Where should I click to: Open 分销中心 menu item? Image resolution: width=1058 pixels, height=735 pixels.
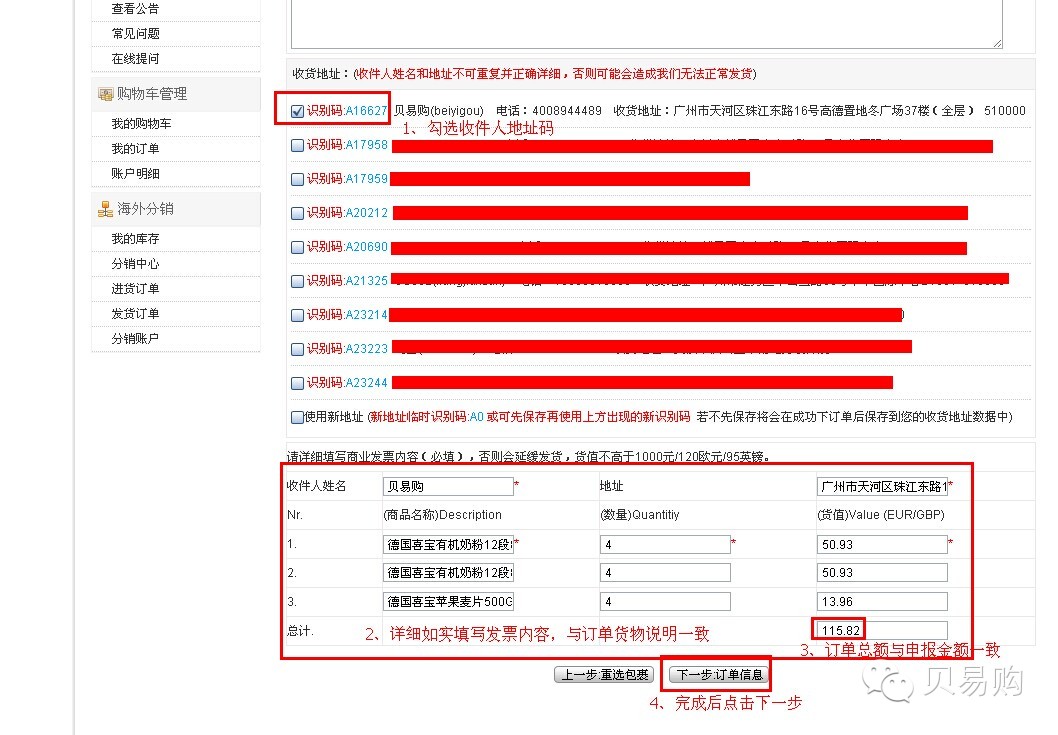tap(135, 264)
